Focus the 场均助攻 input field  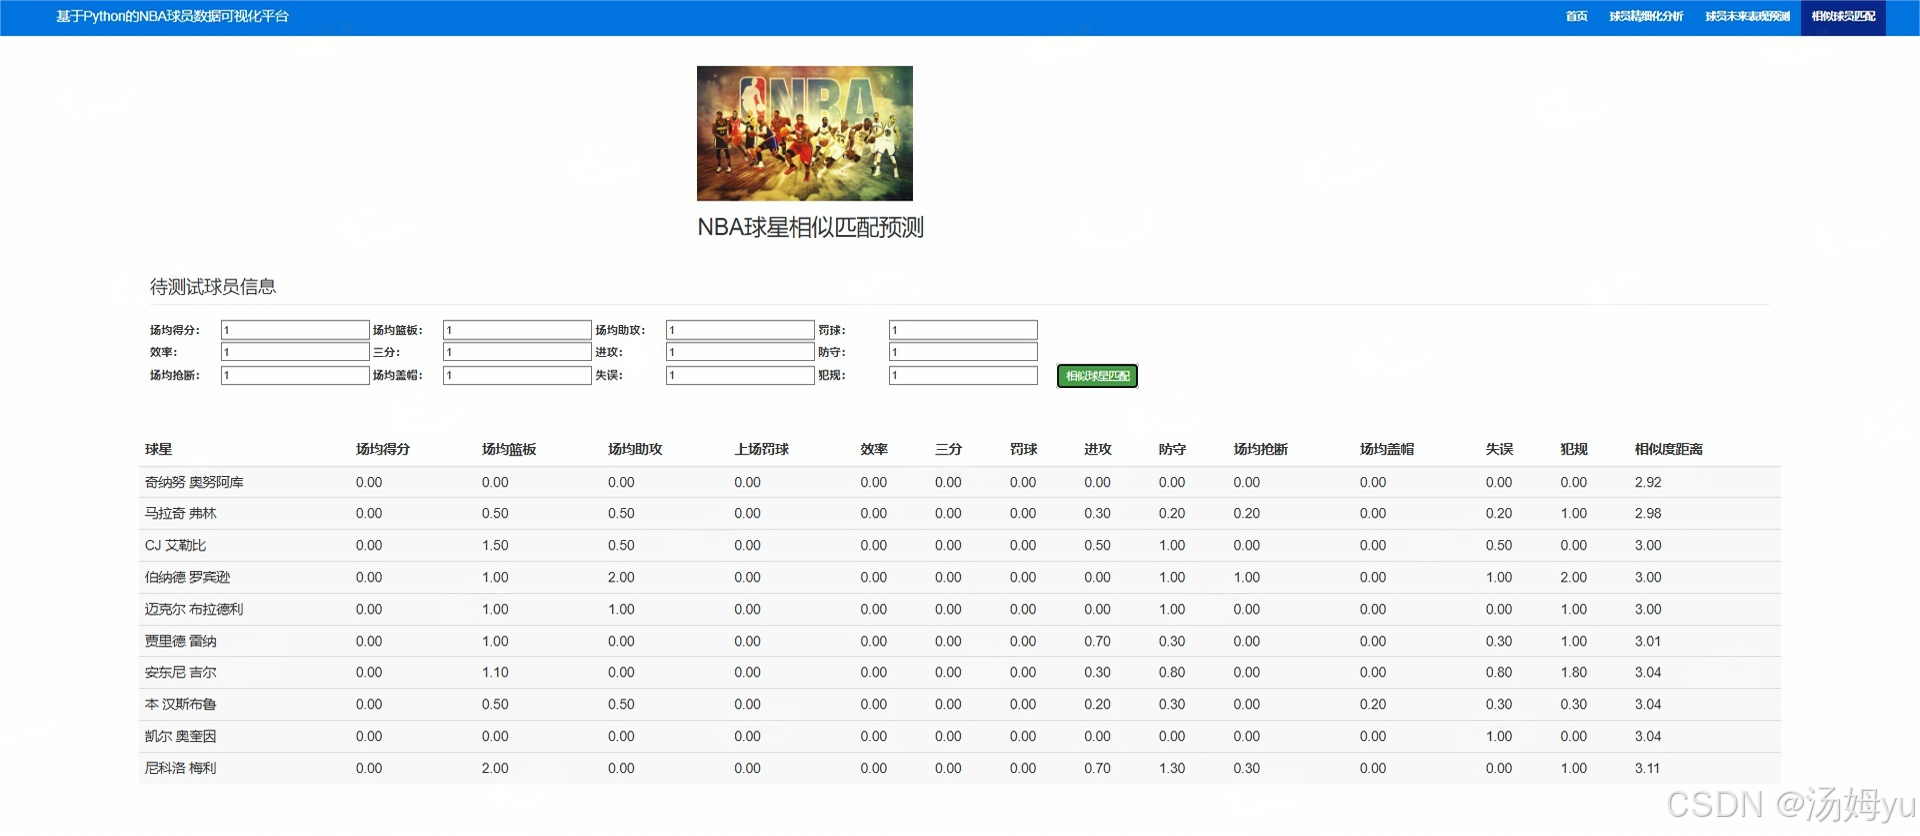click(740, 330)
